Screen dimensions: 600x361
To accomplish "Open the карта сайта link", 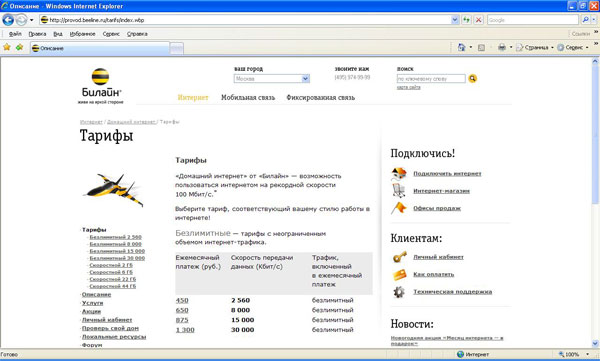I will [408, 87].
